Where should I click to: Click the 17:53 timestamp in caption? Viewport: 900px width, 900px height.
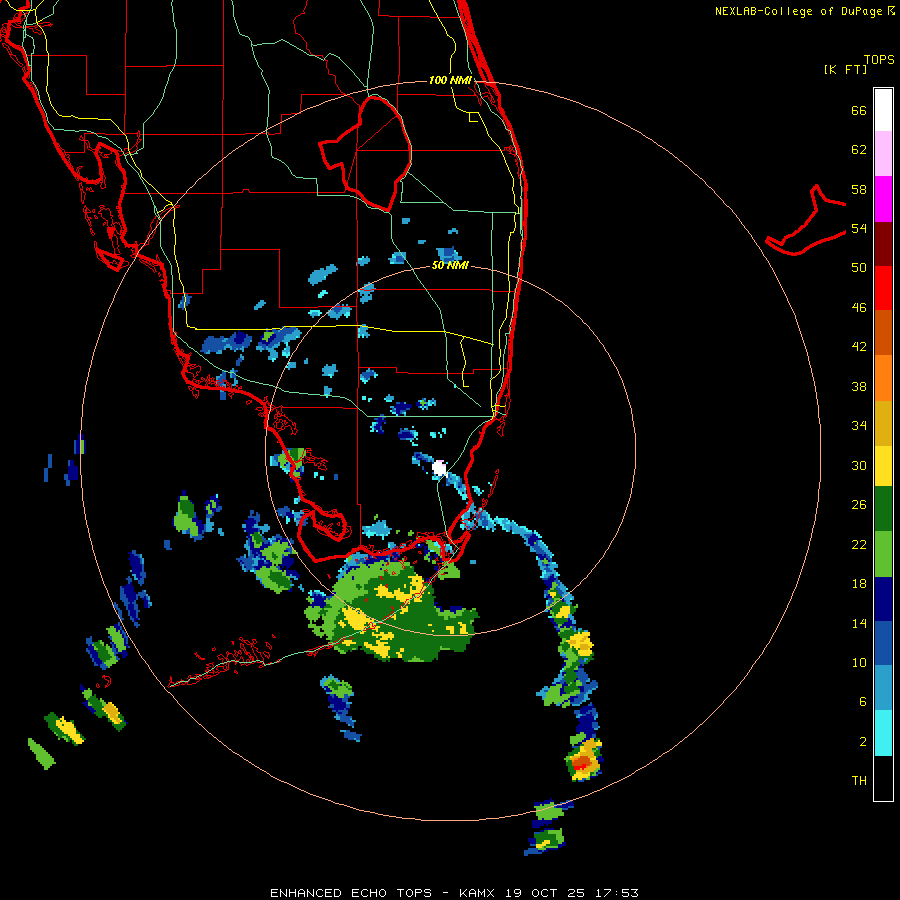click(617, 893)
